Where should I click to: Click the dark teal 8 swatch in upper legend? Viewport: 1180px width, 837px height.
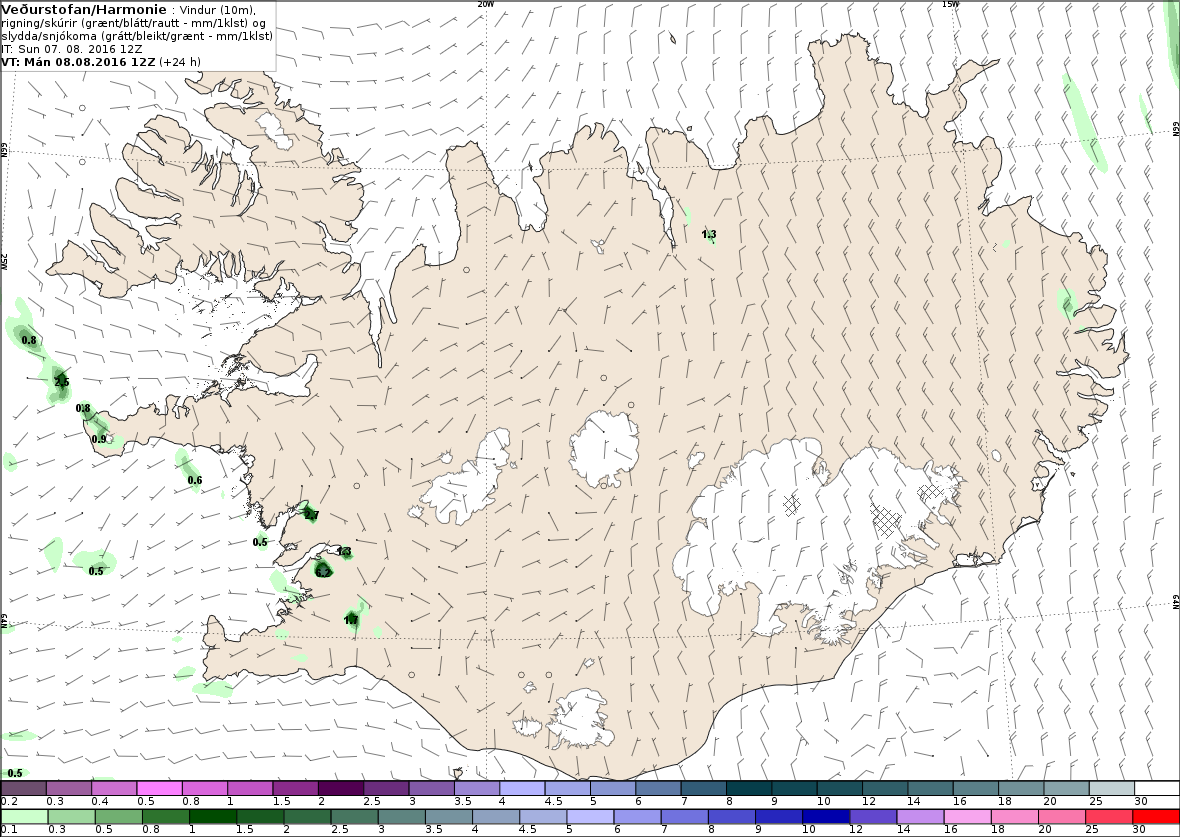[749, 788]
